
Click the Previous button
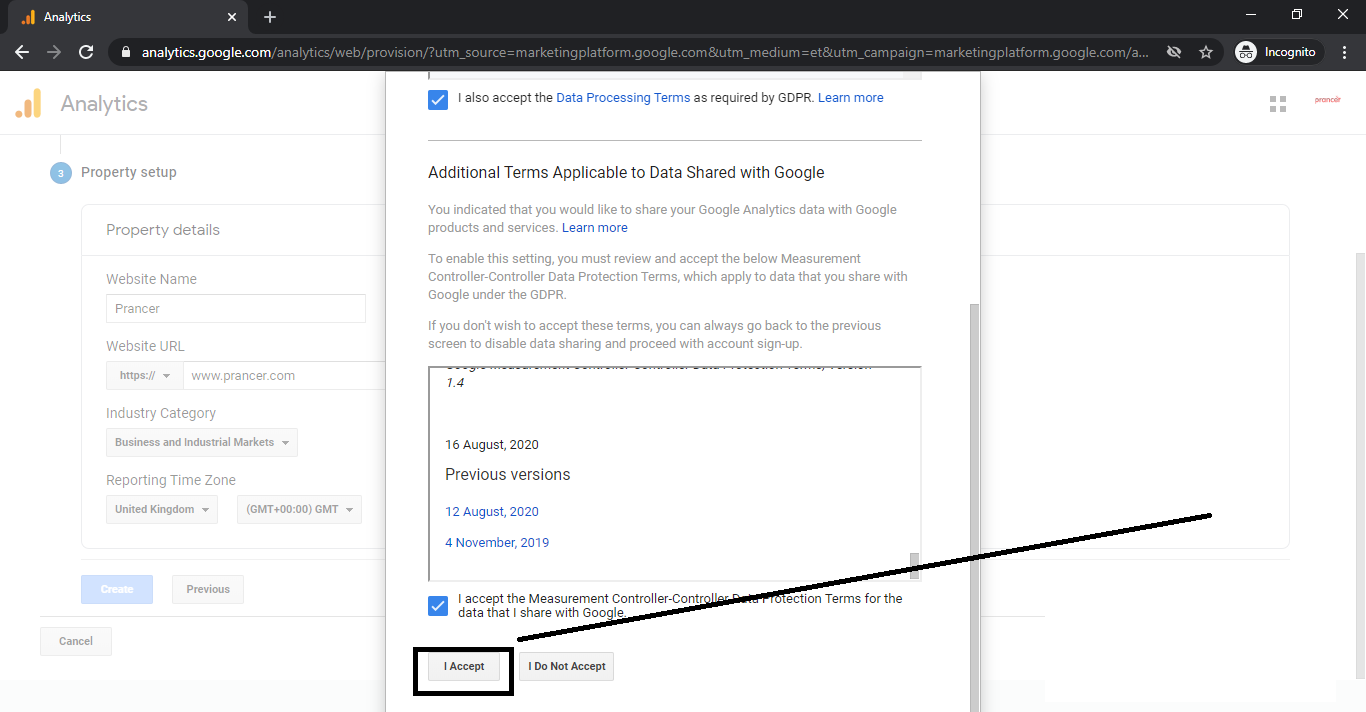point(208,589)
